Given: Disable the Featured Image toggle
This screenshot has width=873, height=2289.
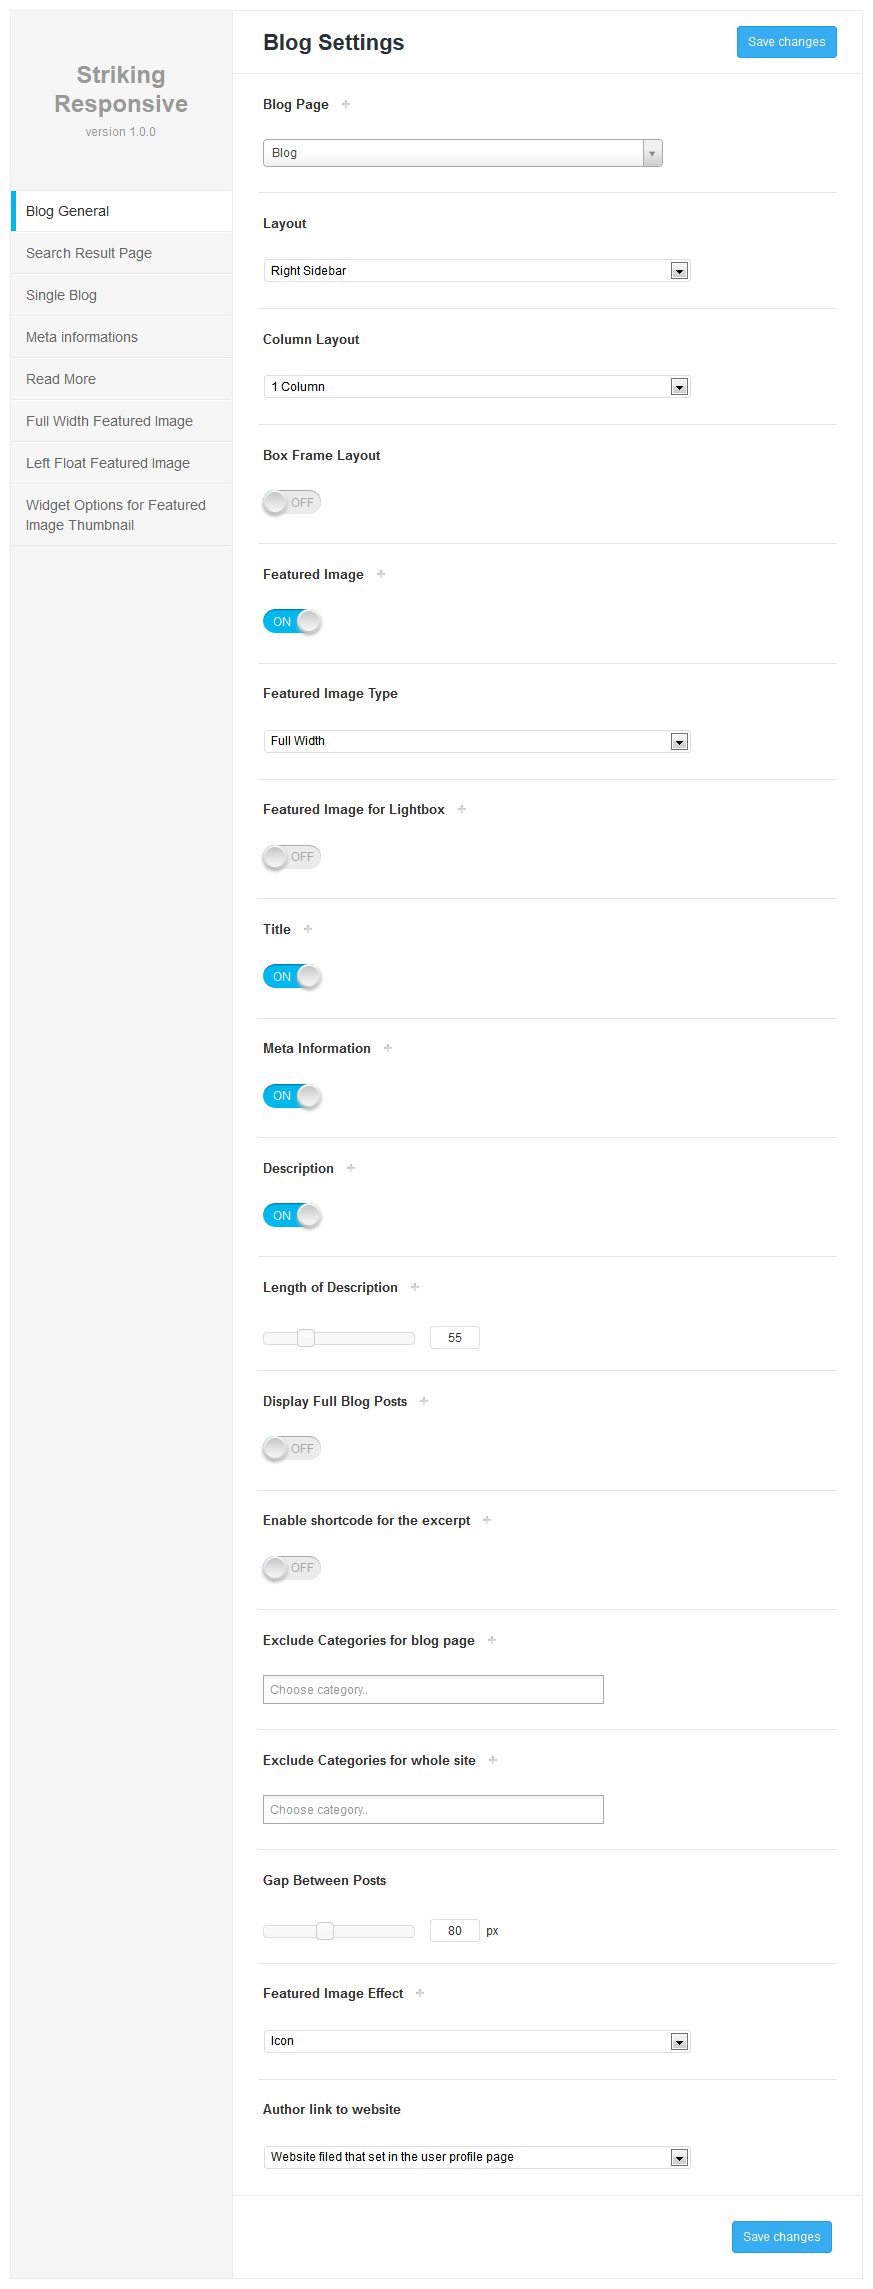Looking at the screenshot, I should click(292, 622).
